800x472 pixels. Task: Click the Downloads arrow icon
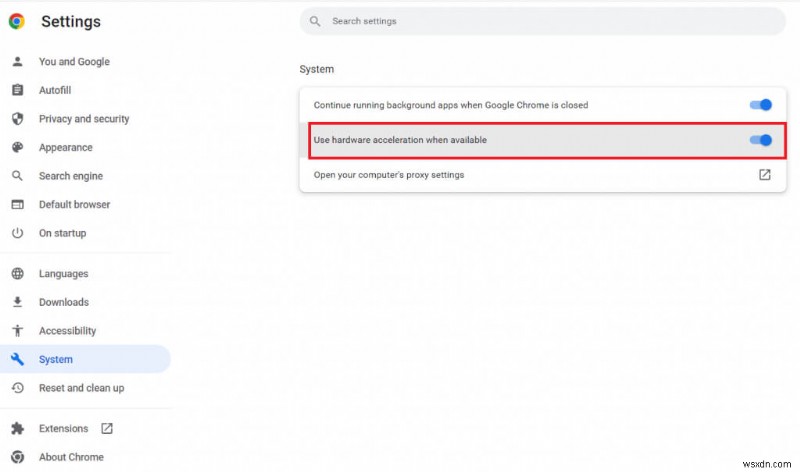(x=17, y=302)
